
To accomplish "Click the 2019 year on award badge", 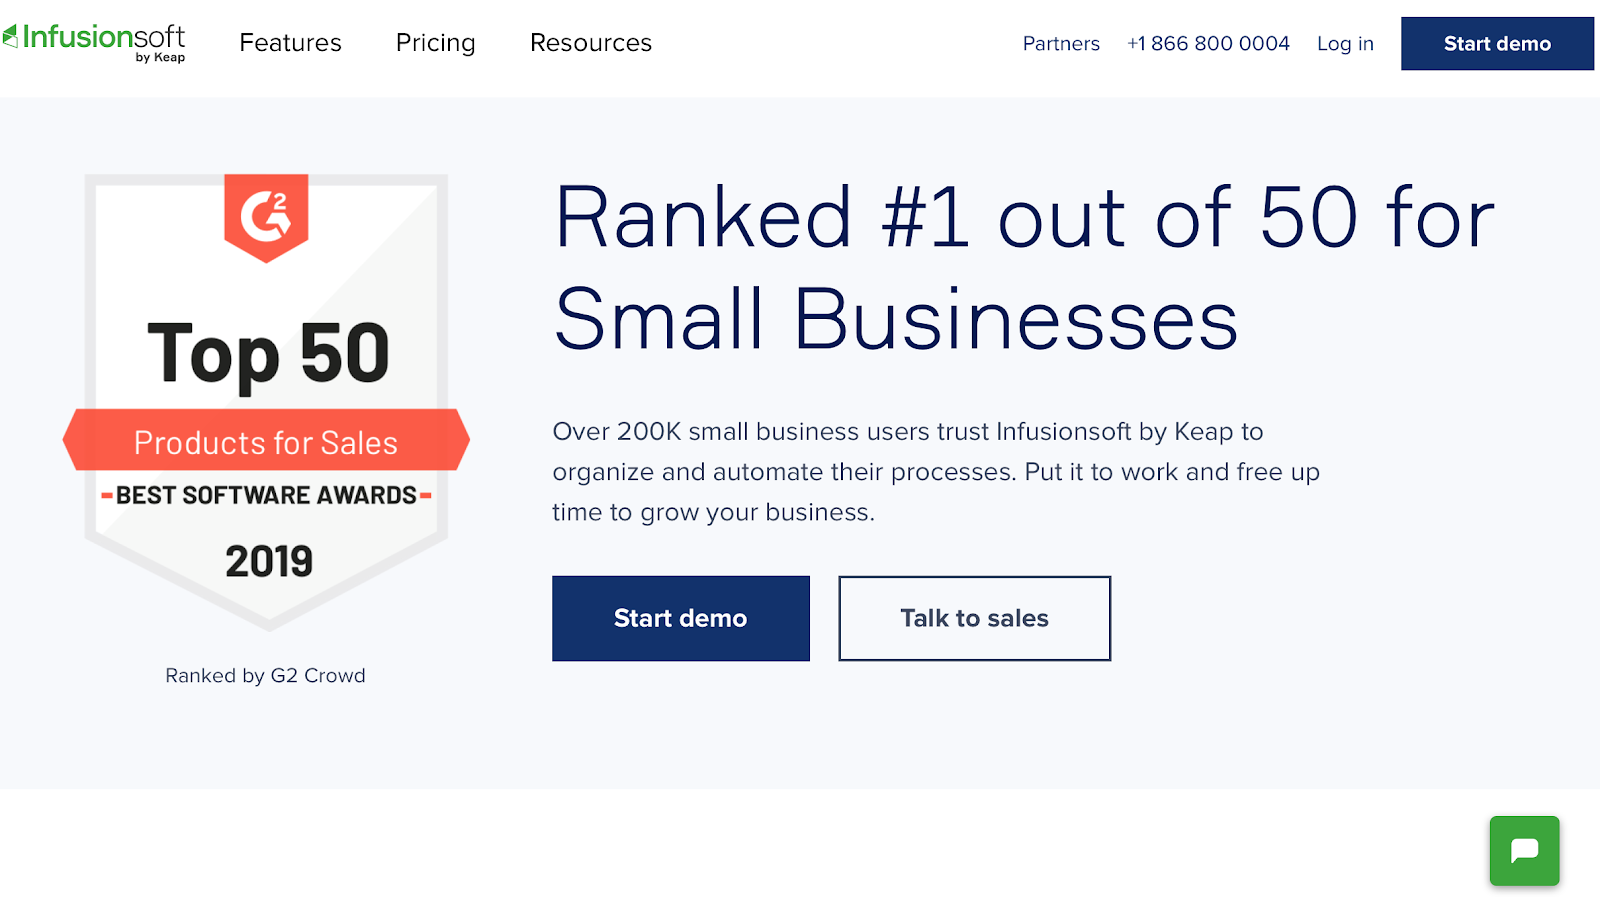I will coord(269,562).
